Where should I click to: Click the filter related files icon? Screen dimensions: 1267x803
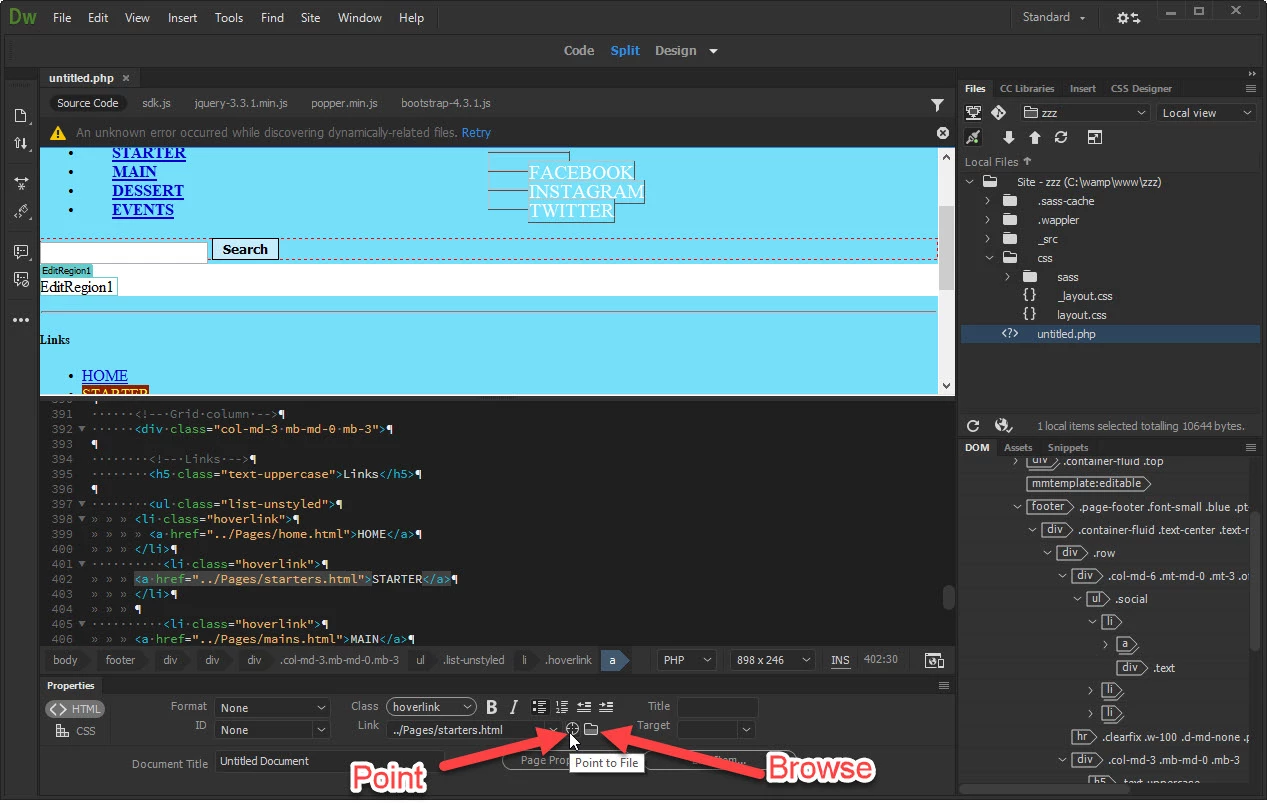937,104
